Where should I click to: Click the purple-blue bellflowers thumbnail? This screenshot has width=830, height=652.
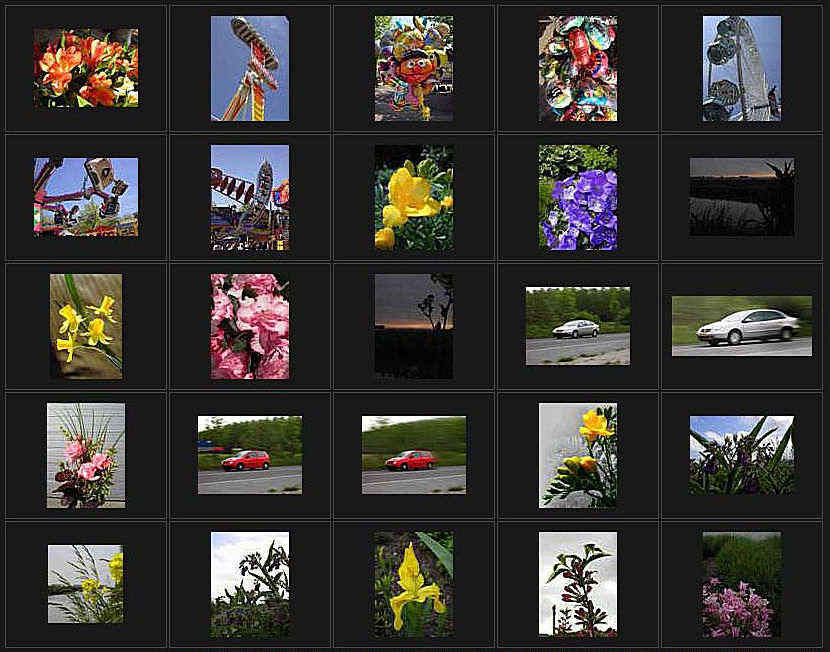point(577,197)
